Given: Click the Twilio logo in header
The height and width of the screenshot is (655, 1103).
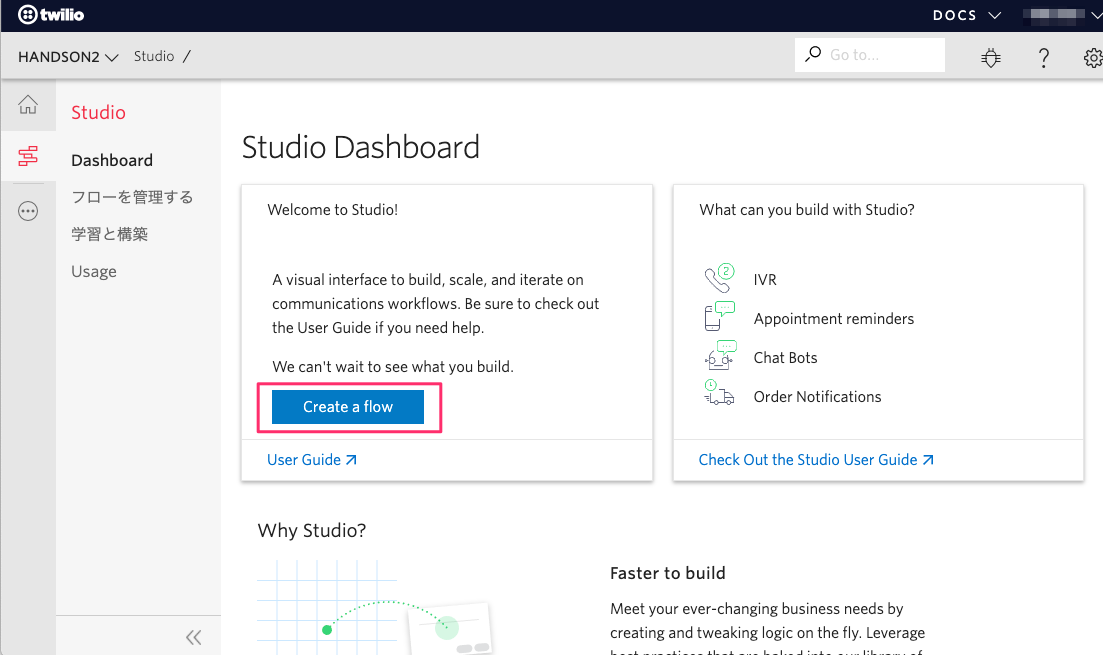Looking at the screenshot, I should click(51, 15).
